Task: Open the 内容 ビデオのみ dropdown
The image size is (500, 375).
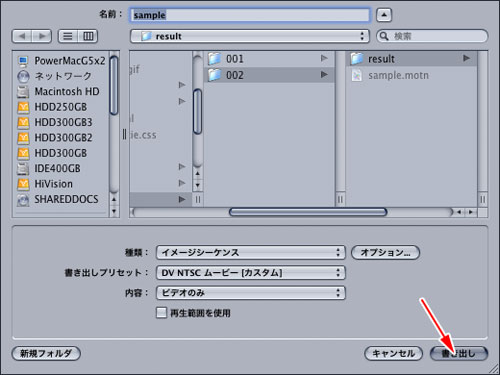Action: coord(251,293)
